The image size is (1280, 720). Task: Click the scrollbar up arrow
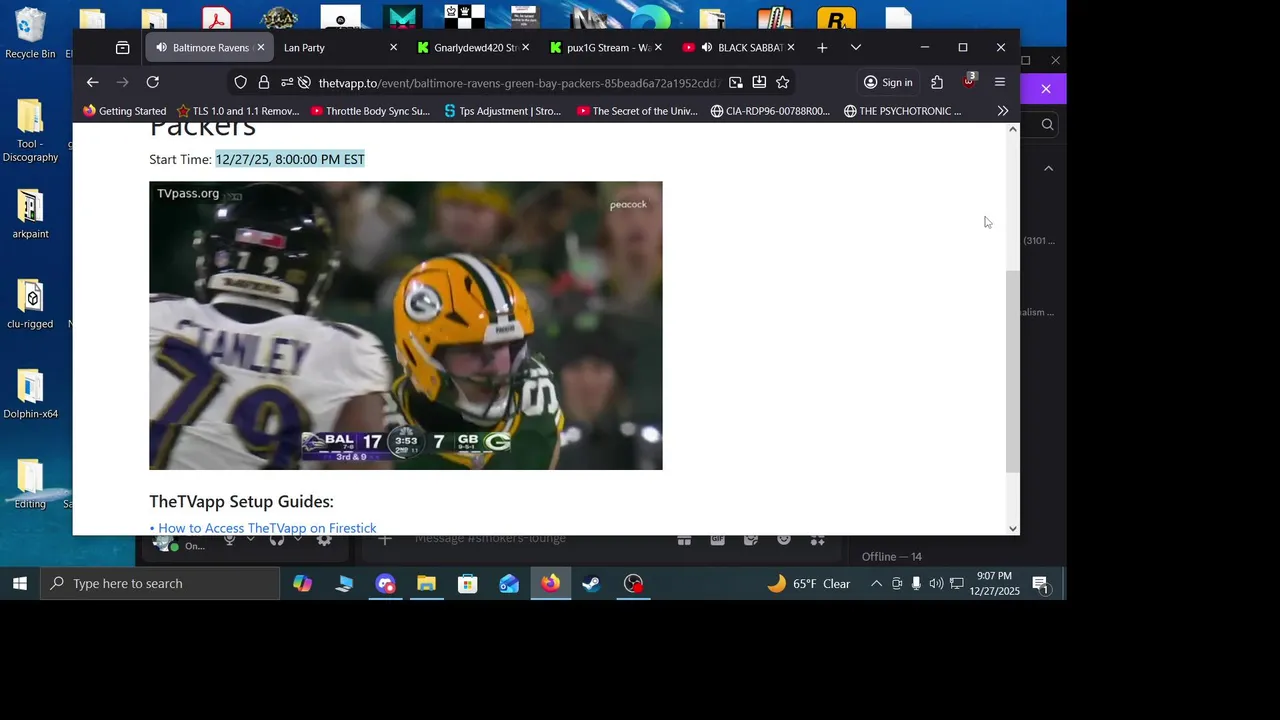point(1012,129)
